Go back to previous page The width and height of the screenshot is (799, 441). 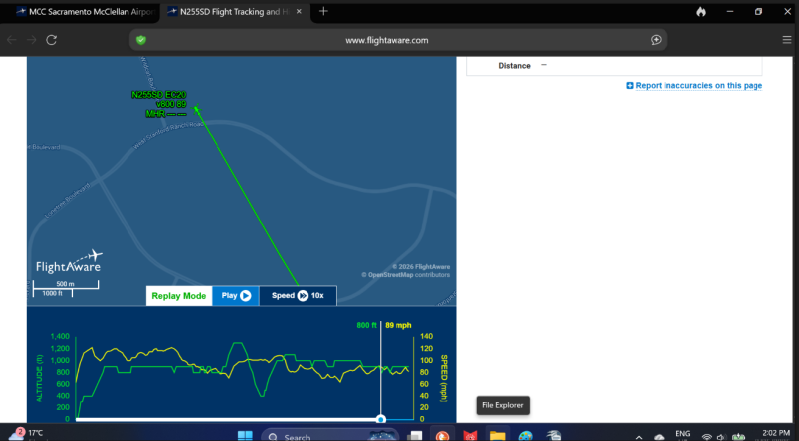tap(11, 40)
